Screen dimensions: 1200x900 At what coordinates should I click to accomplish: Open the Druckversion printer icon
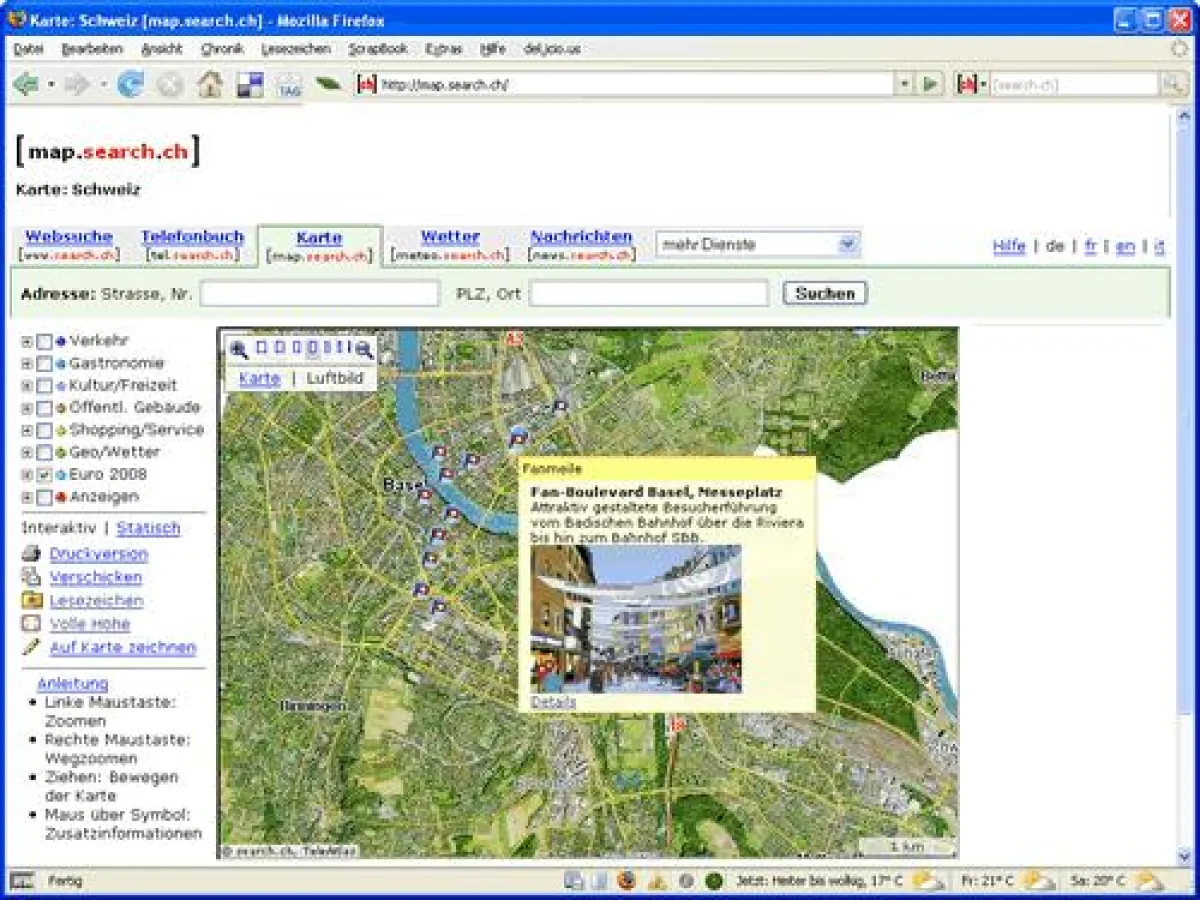(30, 554)
